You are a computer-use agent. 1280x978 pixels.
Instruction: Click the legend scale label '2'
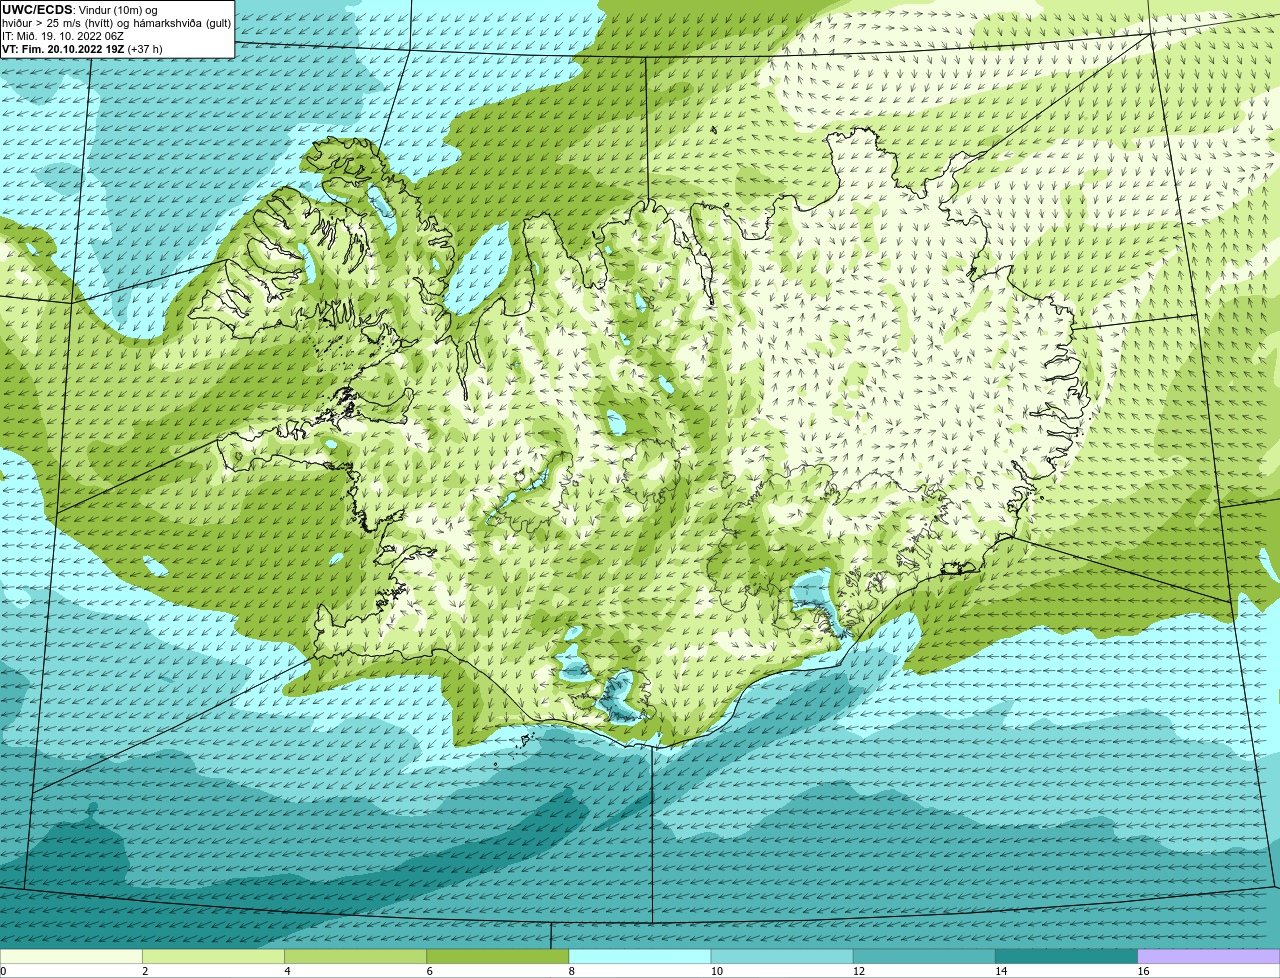click(x=145, y=971)
